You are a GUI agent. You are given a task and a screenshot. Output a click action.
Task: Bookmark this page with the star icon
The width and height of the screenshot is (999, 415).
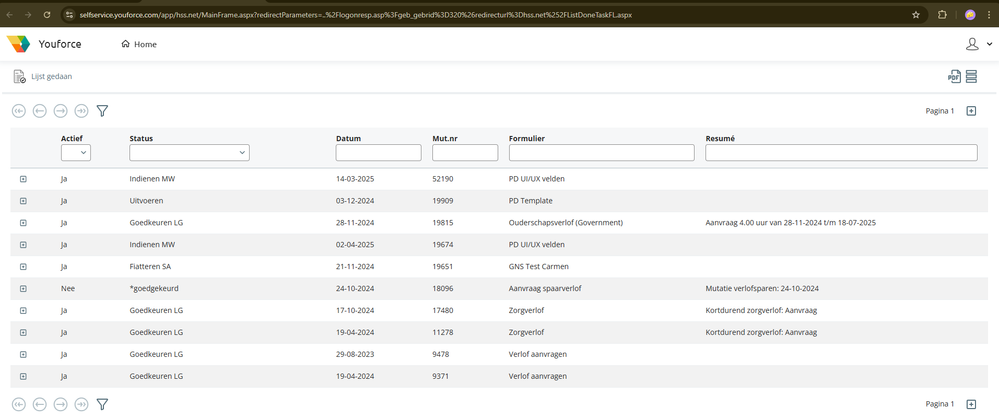[916, 15]
